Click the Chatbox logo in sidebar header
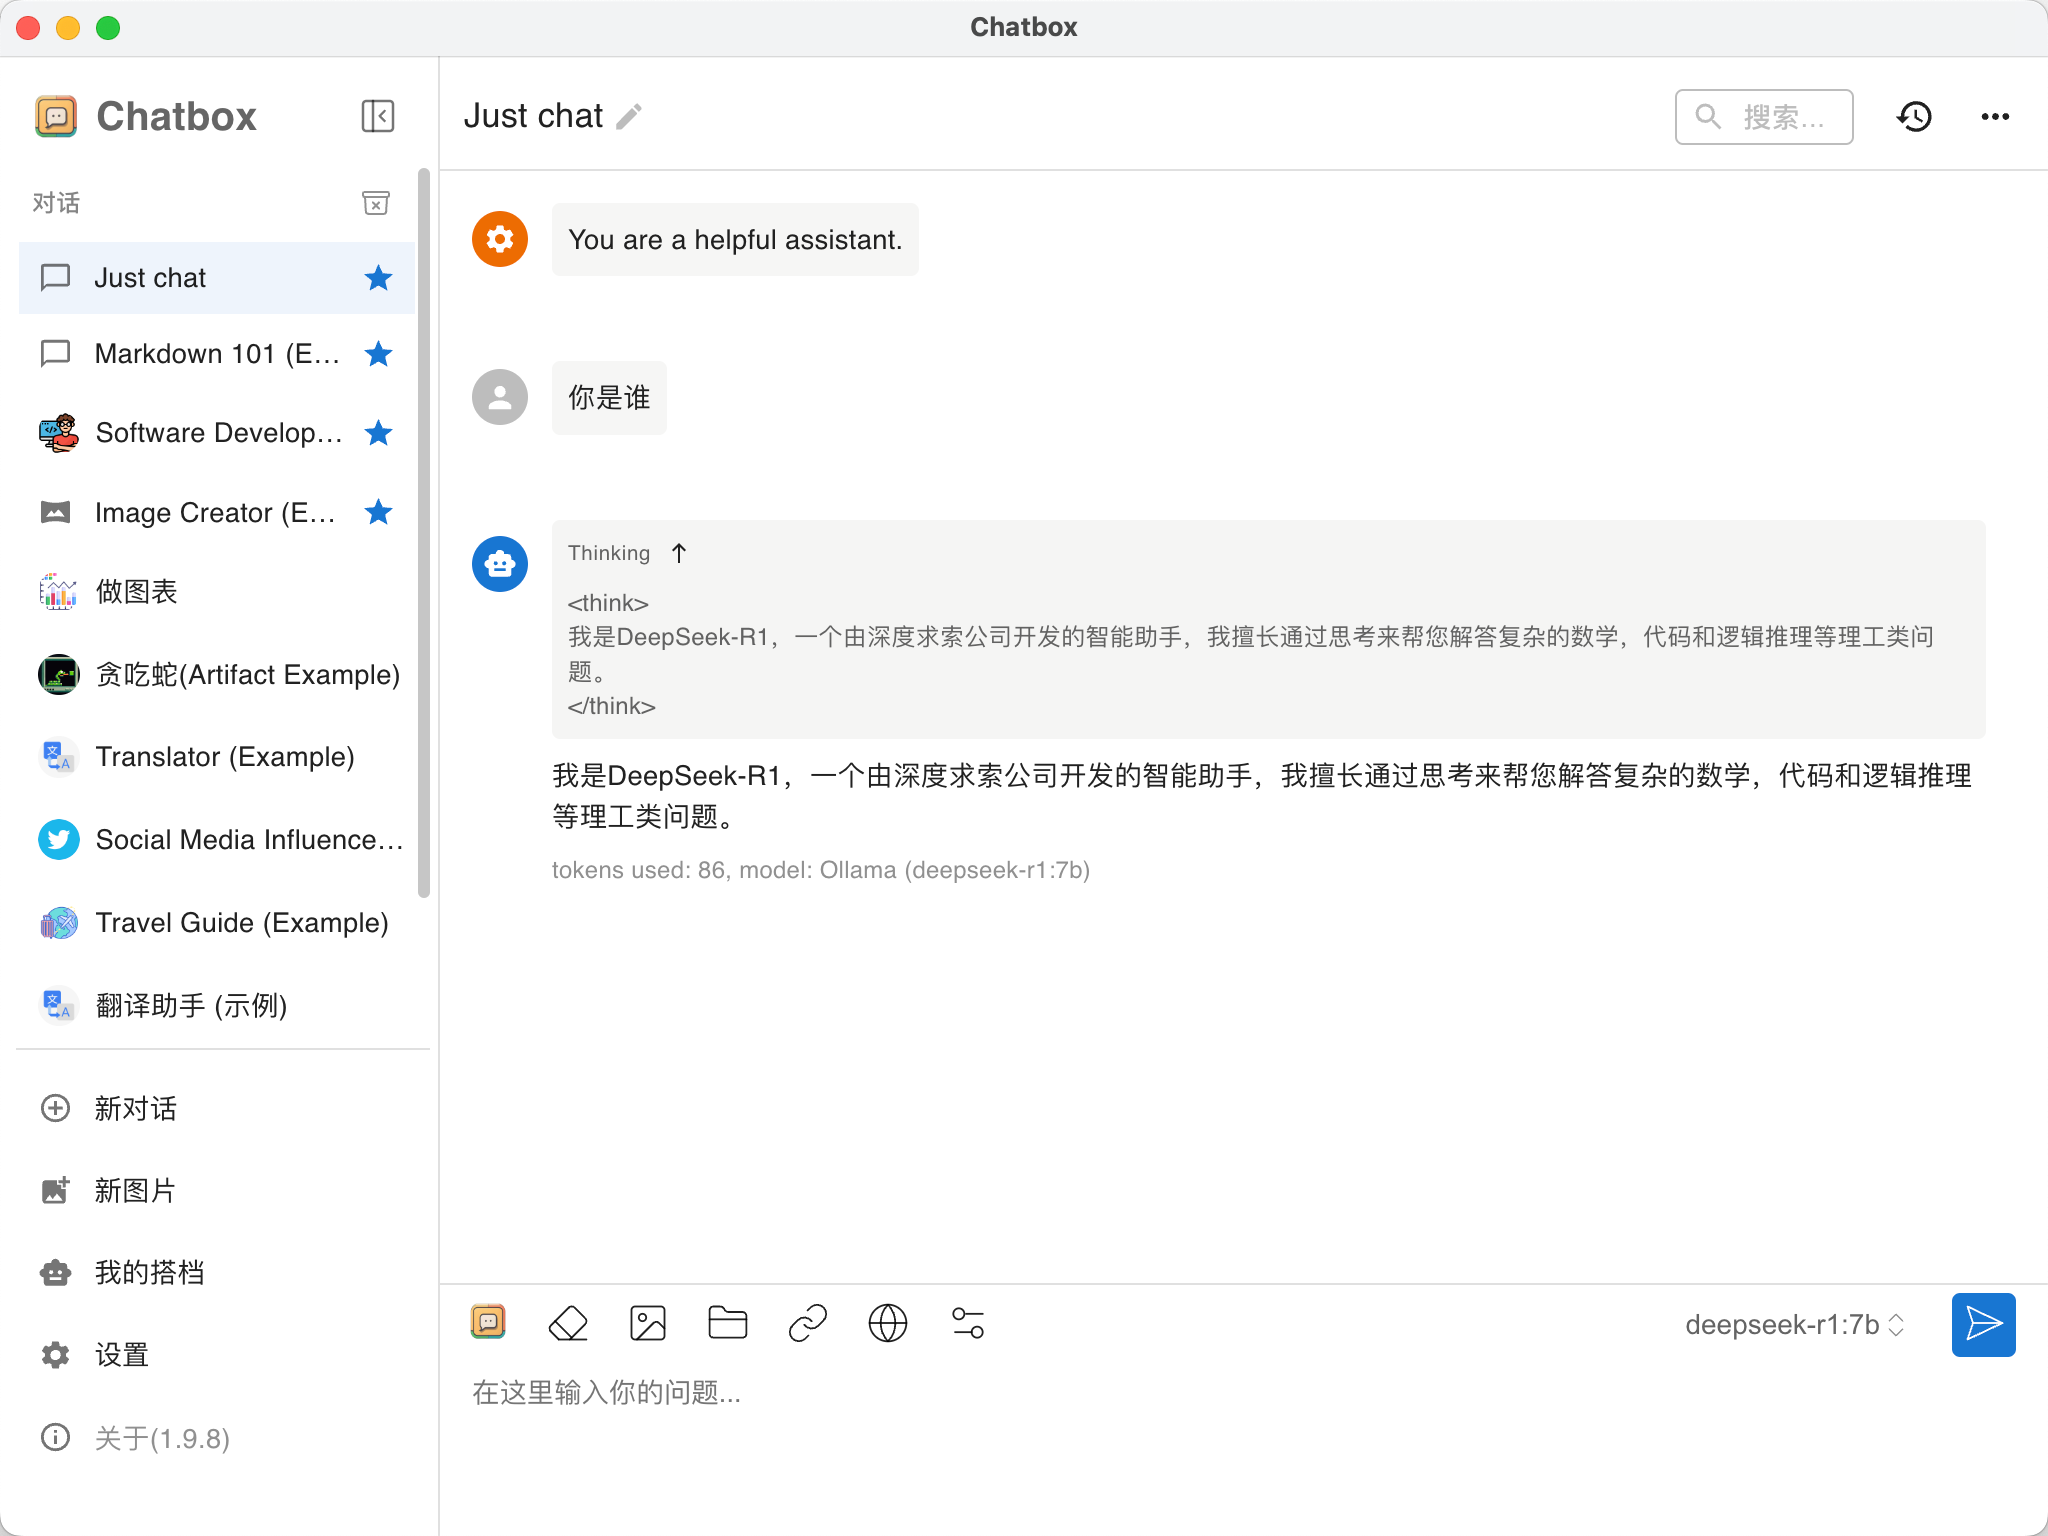 point(56,116)
